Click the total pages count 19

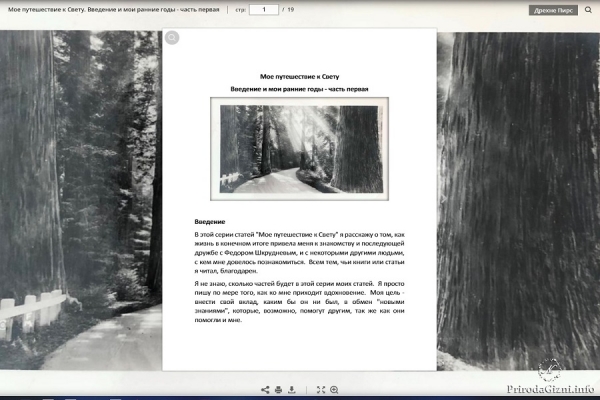(291, 10)
